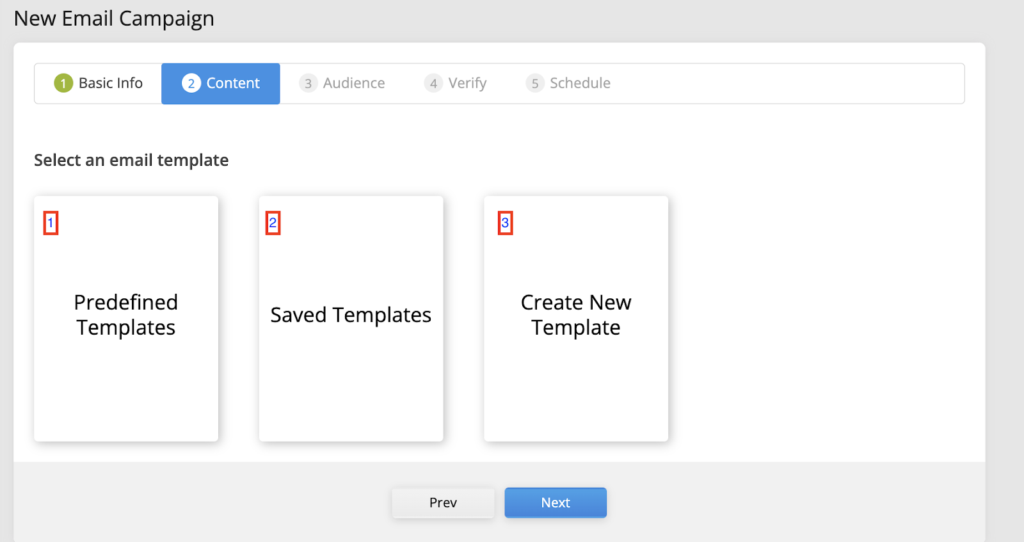Click the Next button
Viewport: 1024px width, 542px height.
click(x=556, y=503)
